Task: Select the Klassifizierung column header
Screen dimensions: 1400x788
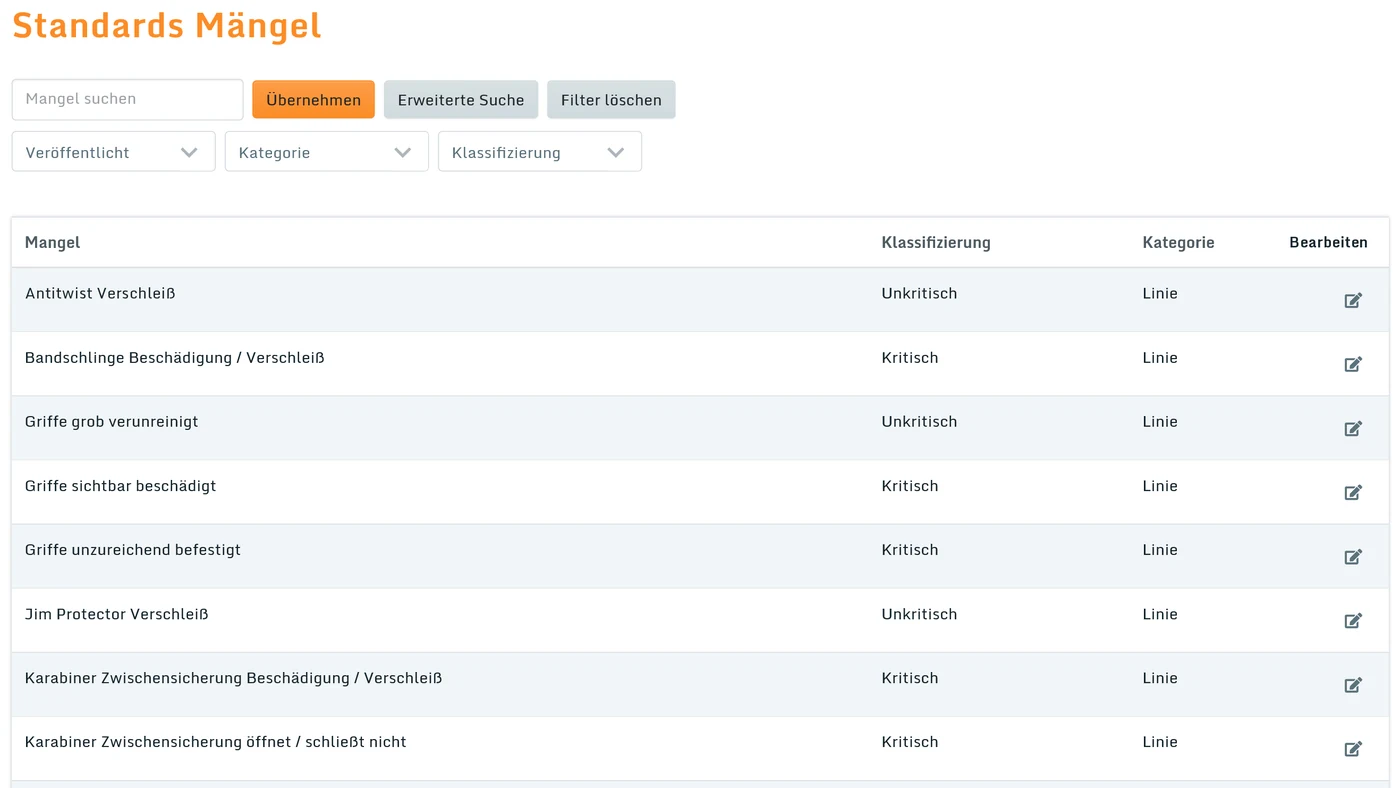Action: tap(936, 242)
